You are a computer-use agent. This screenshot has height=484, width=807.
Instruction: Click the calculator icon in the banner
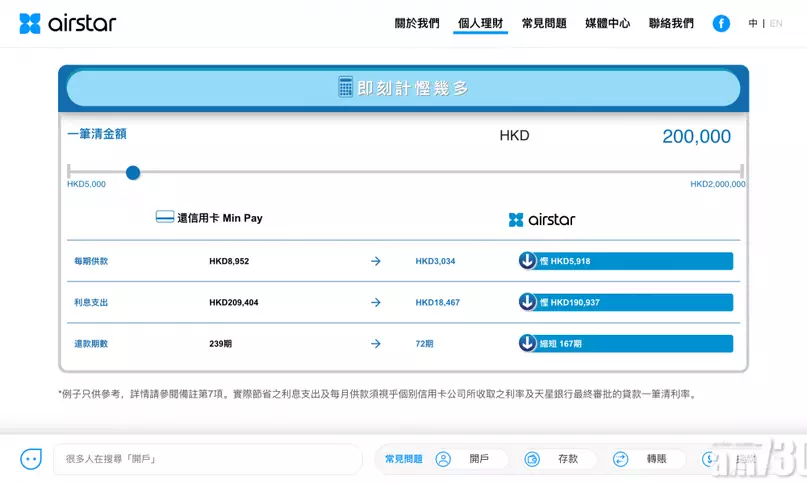(x=345, y=87)
